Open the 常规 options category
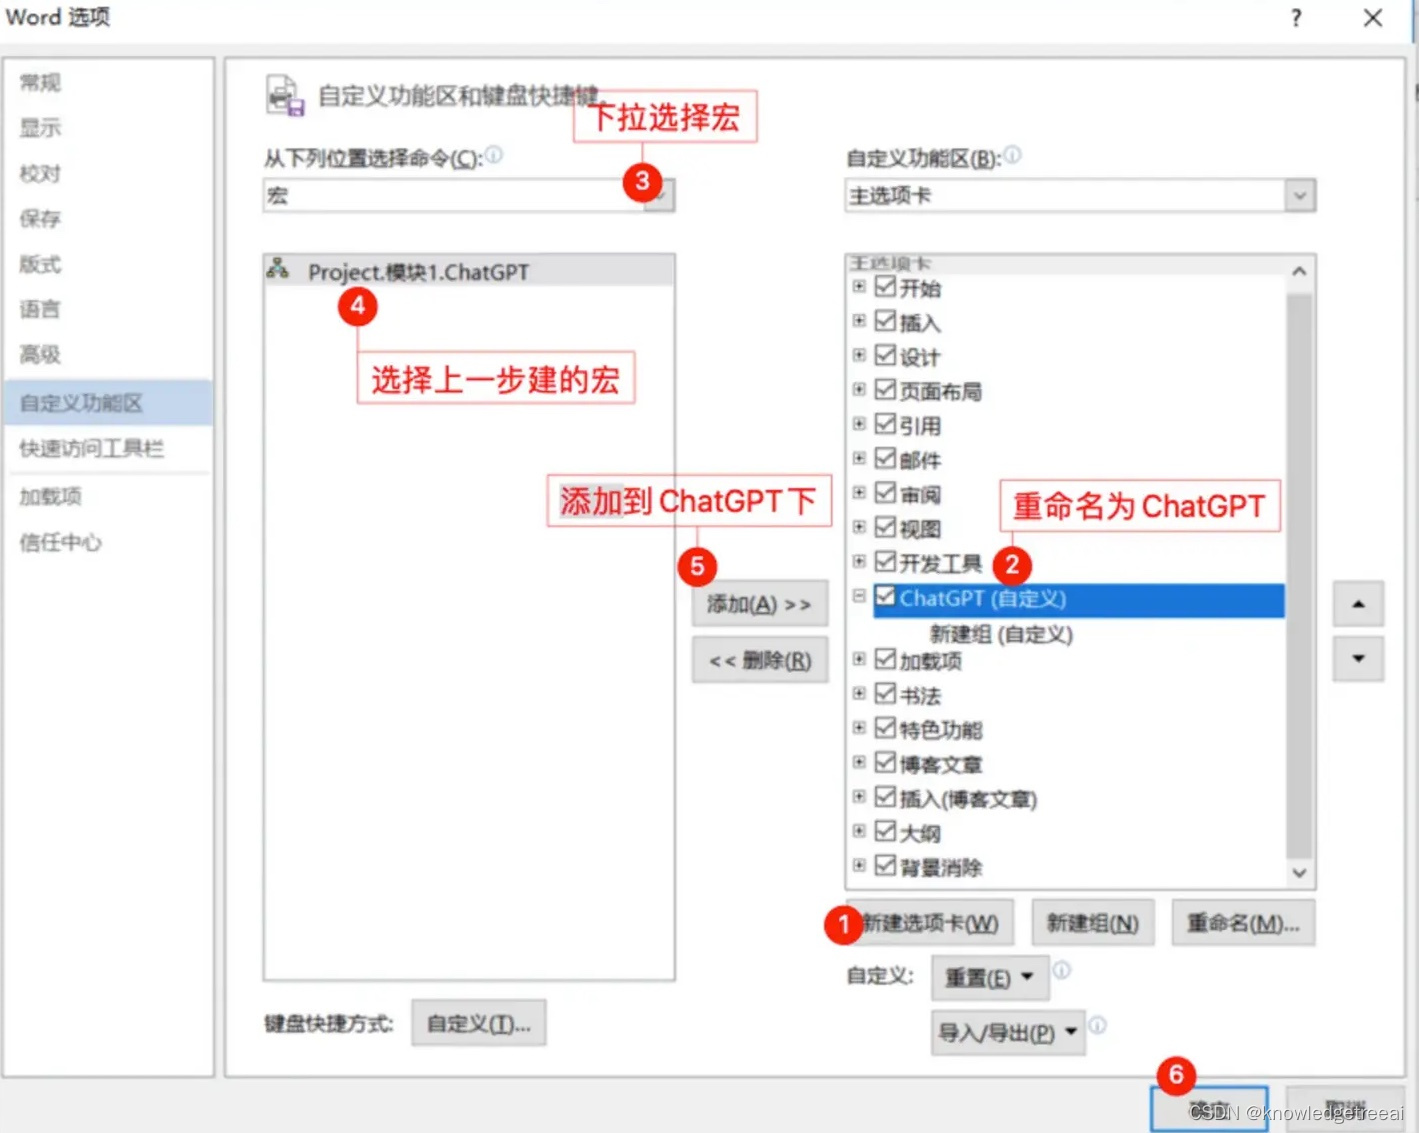 [x=40, y=82]
